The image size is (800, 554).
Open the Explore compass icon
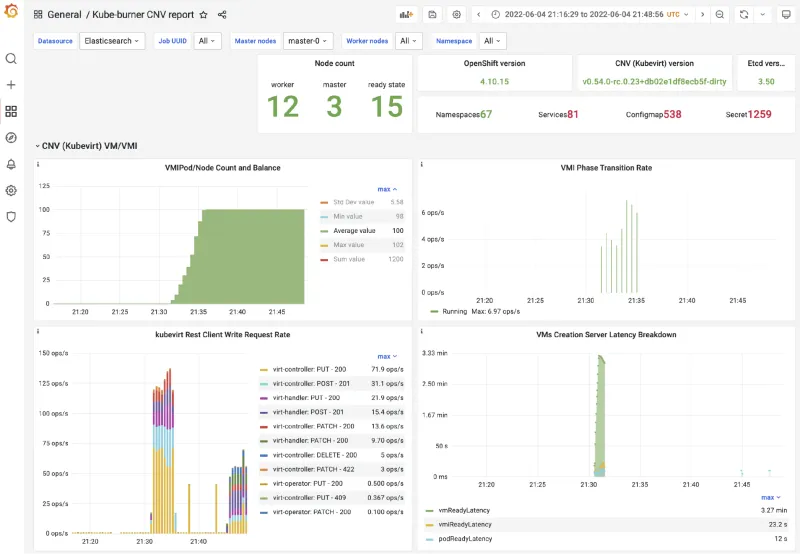point(11,138)
